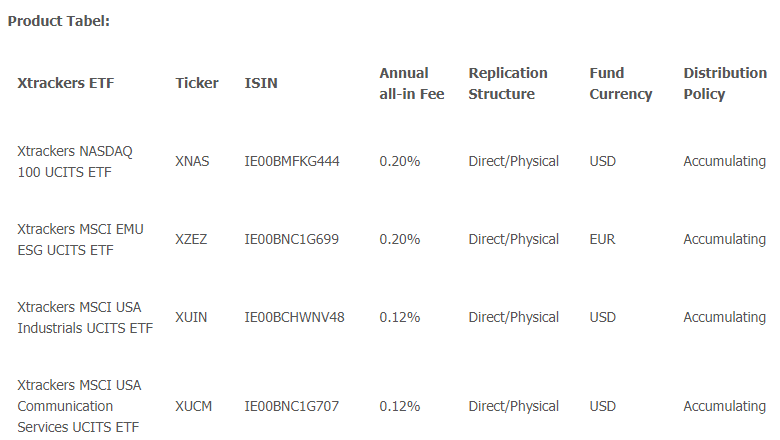This screenshot has height=440, width=780.
Task: Select the XUIN ticker
Action: click(x=191, y=318)
